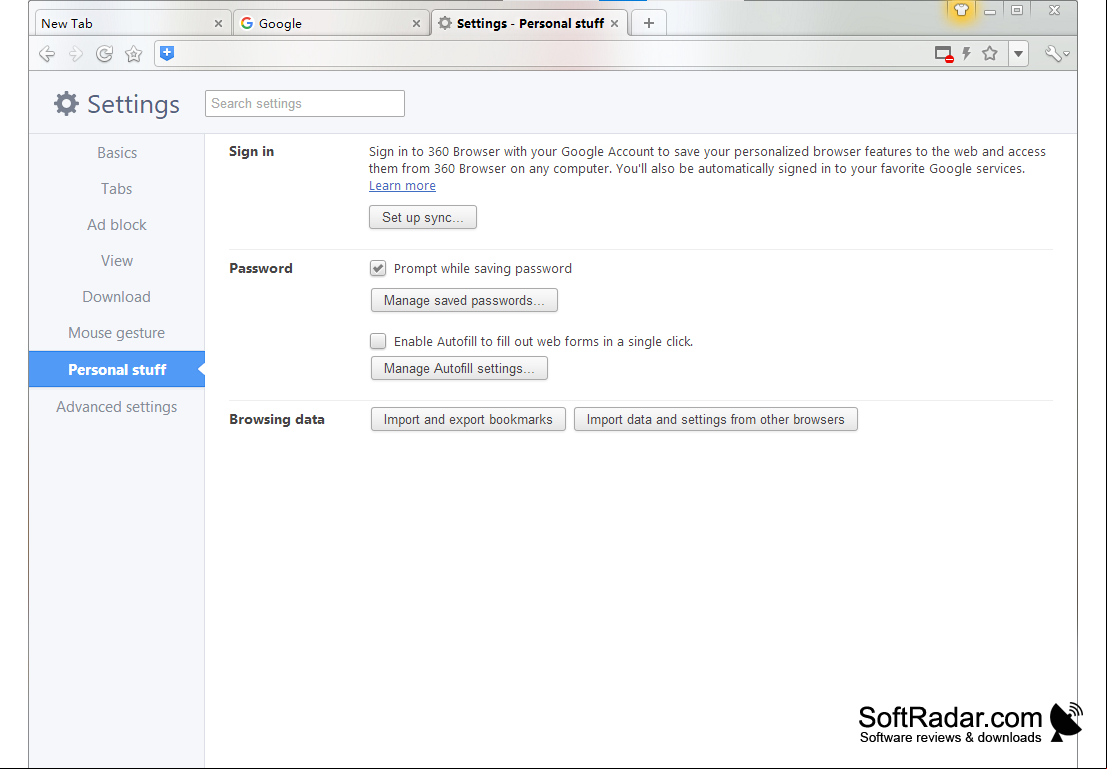Open the address bar dropdown arrow
1107x769 pixels.
click(x=1018, y=54)
